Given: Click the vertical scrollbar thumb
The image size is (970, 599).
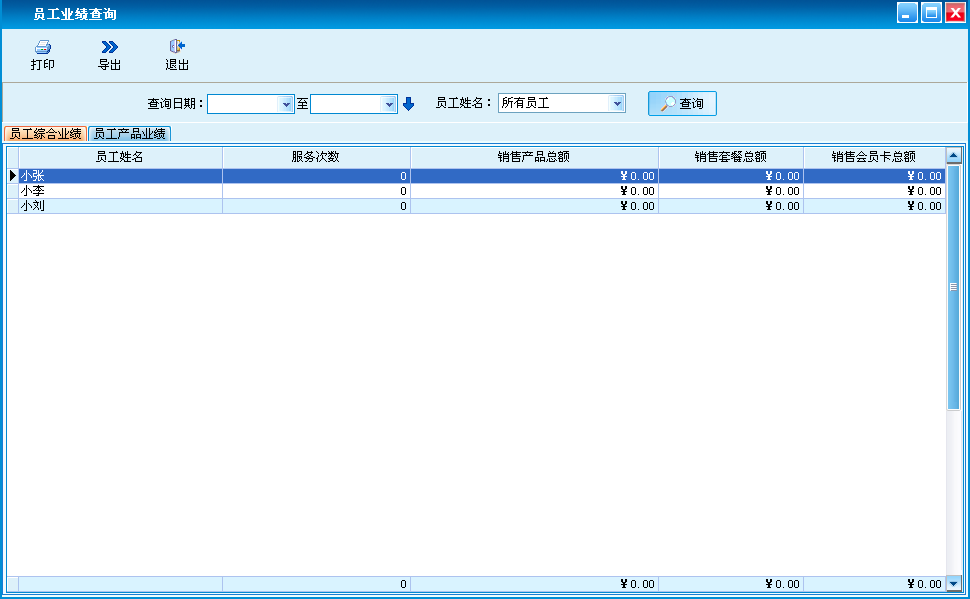Looking at the screenshot, I should click(x=953, y=287).
